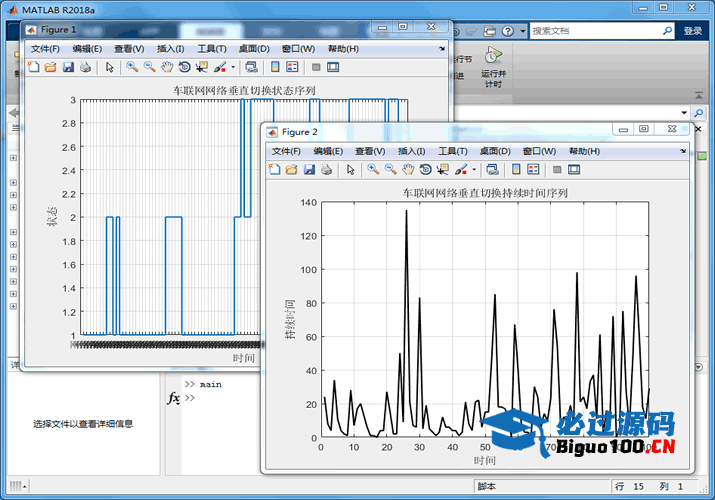Insert Legend icon in Figure 1 toolbar

[x=292, y=67]
